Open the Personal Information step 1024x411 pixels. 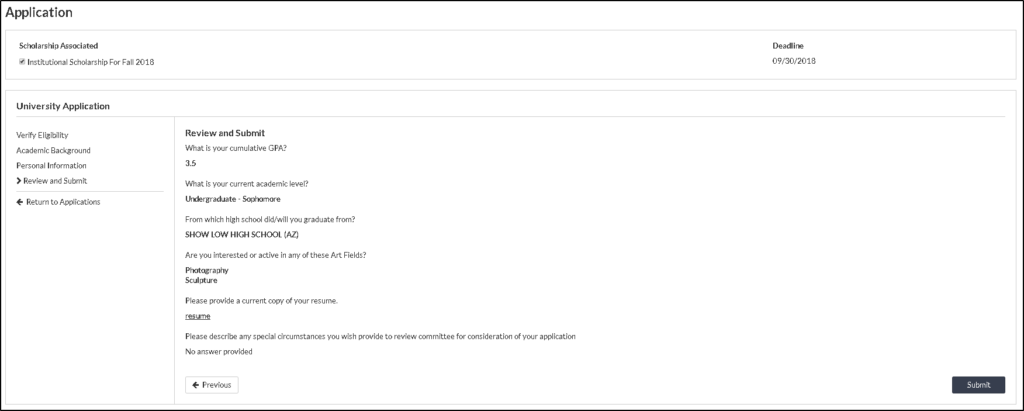[52, 166]
